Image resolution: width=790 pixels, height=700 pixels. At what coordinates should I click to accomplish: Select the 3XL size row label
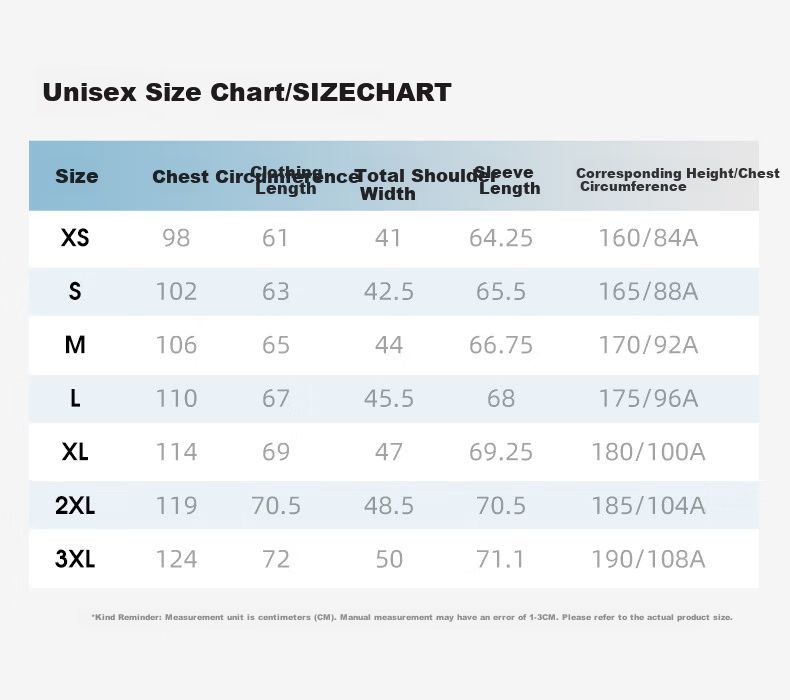(x=75, y=559)
